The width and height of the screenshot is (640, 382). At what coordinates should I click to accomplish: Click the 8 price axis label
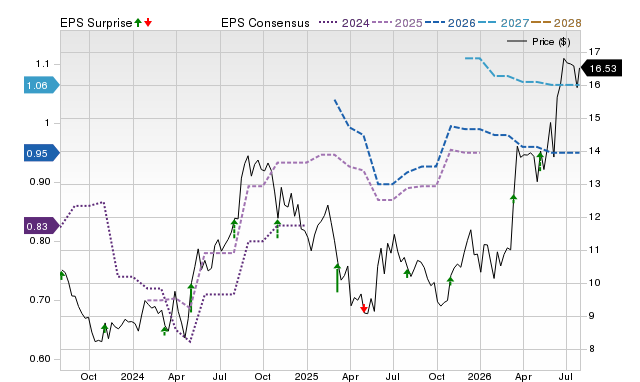click(592, 349)
